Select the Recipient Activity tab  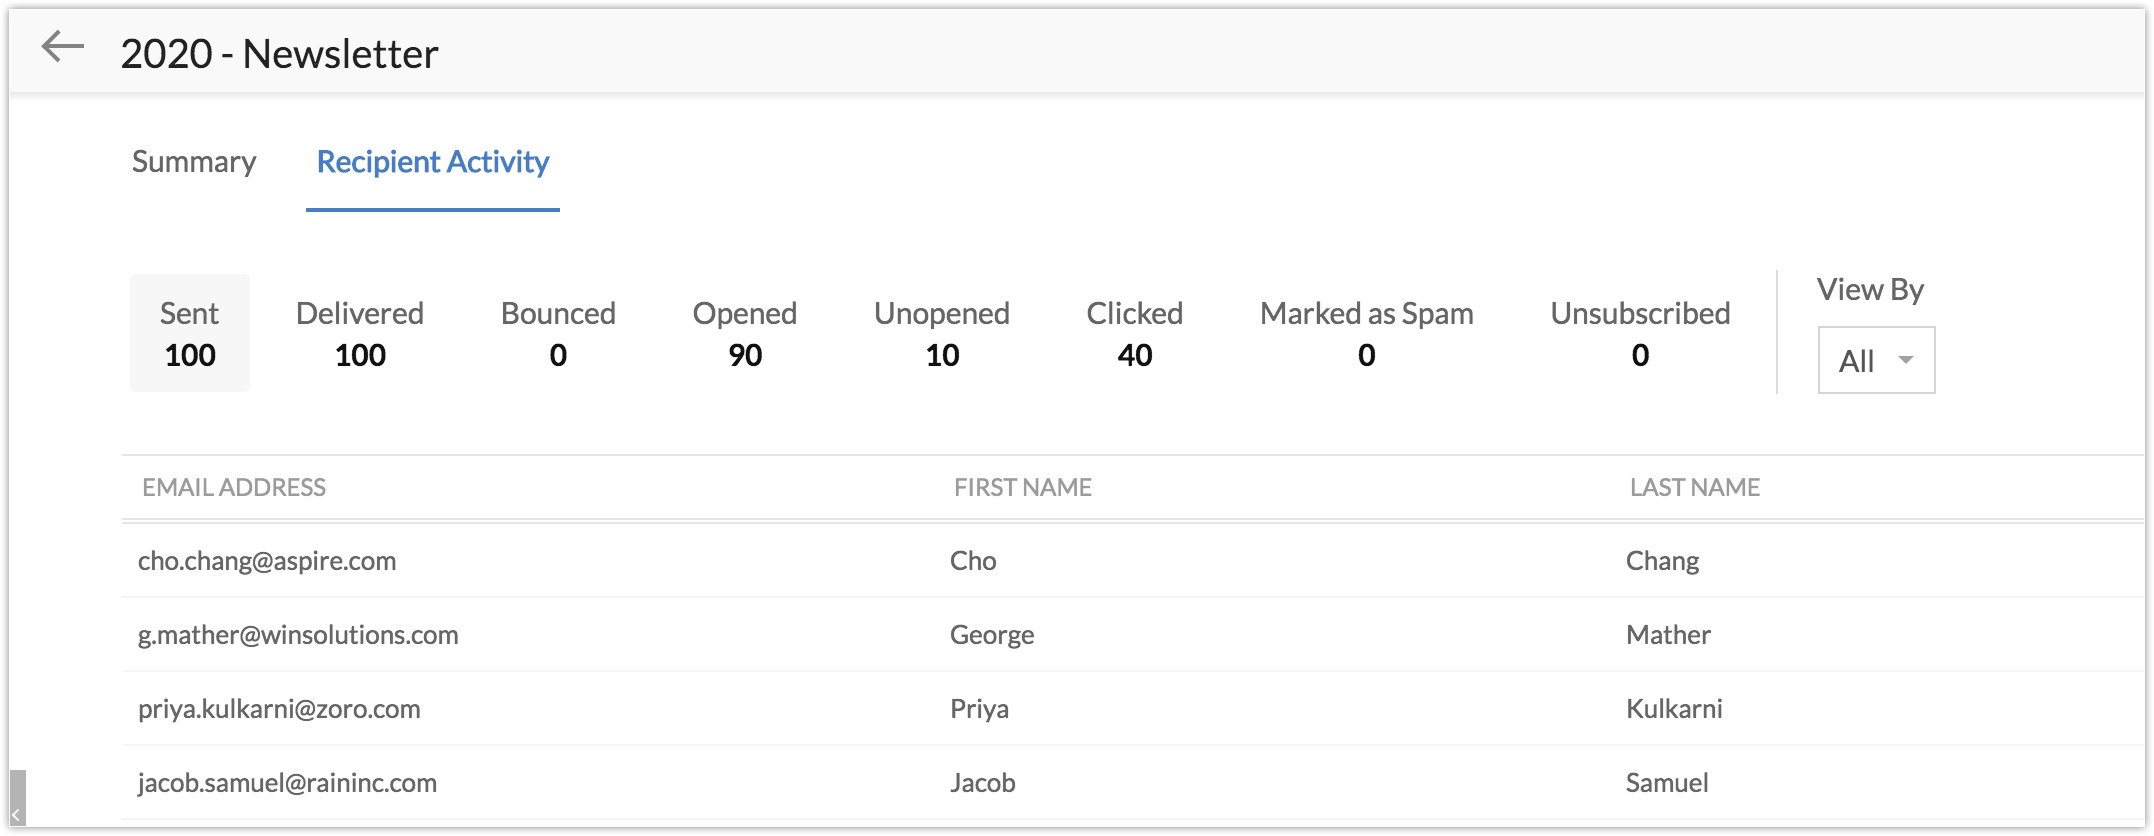pyautogui.click(x=432, y=162)
